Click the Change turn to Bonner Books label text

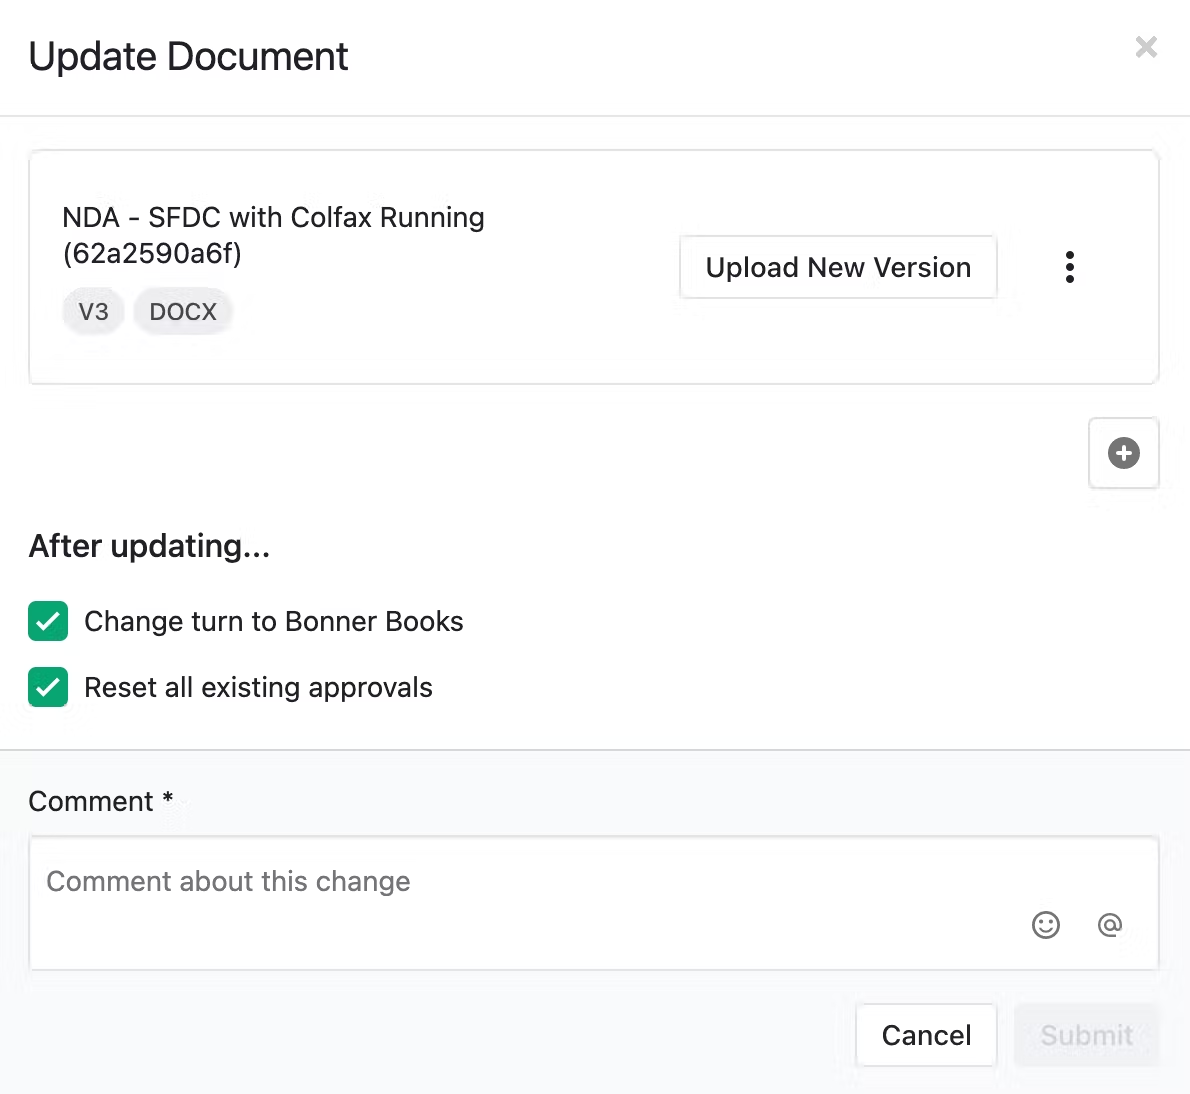coord(273,621)
